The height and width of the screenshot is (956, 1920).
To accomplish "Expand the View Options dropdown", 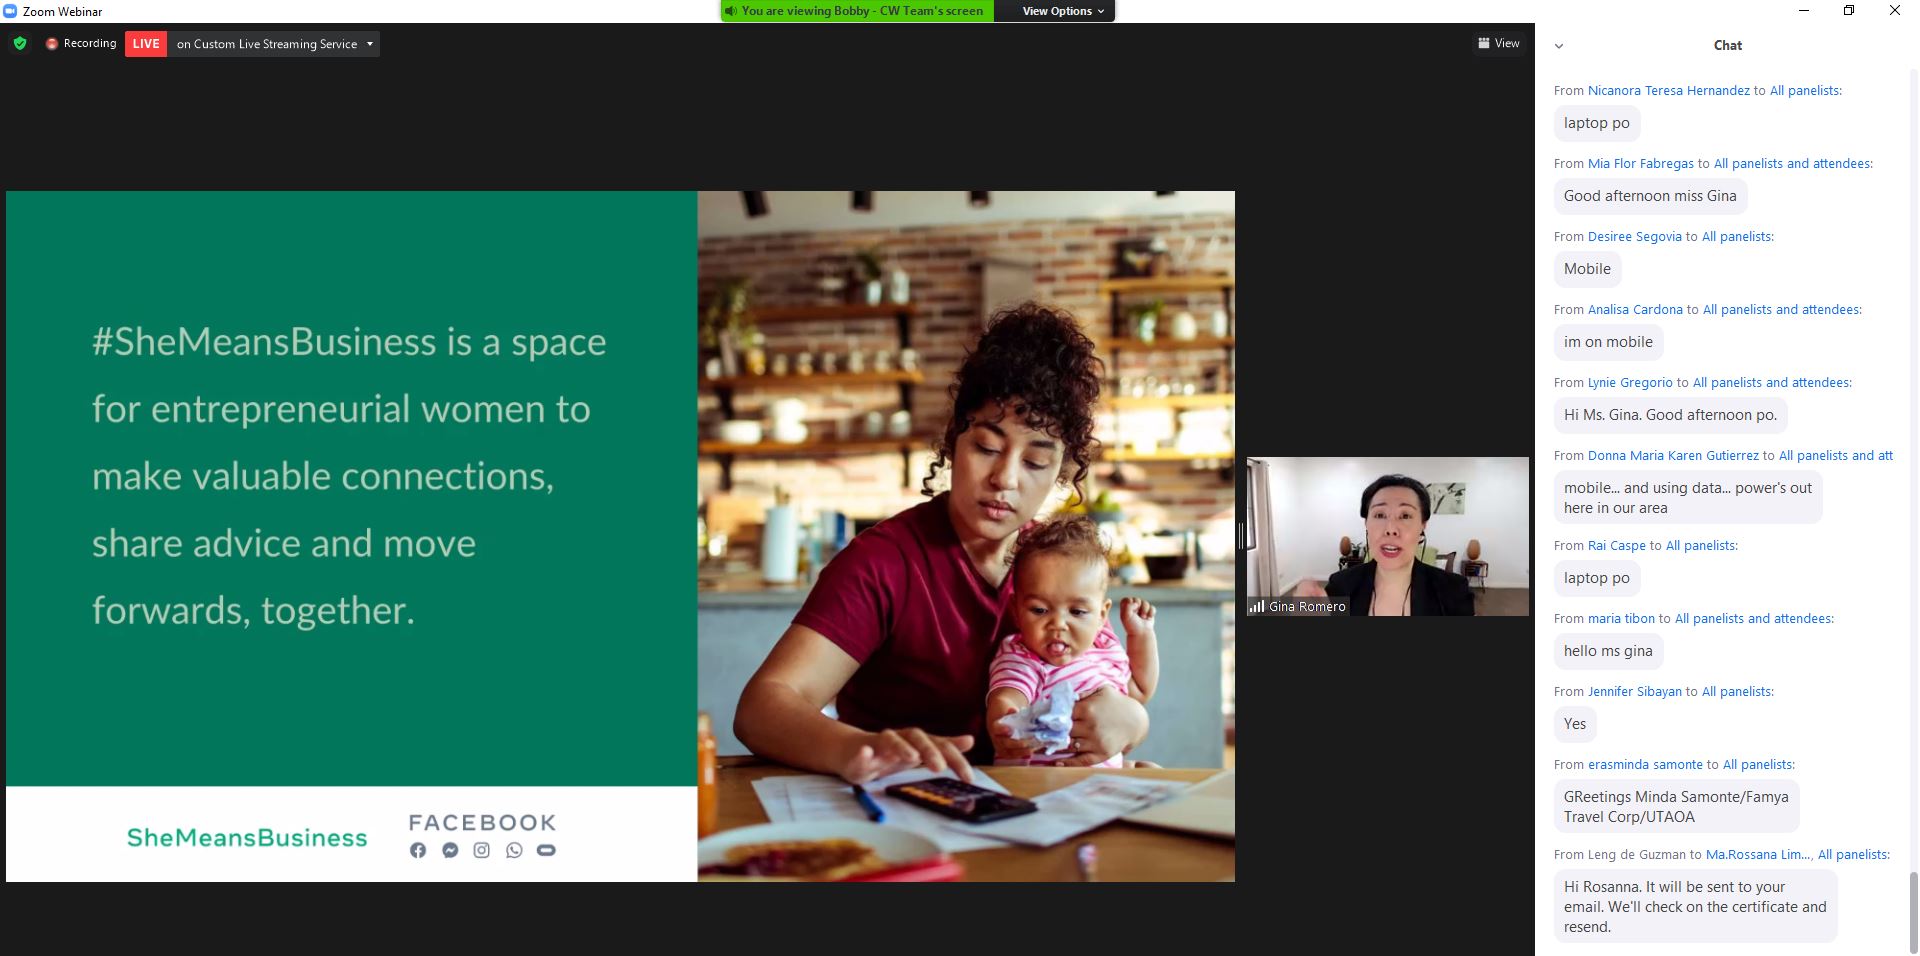I will click(1063, 11).
